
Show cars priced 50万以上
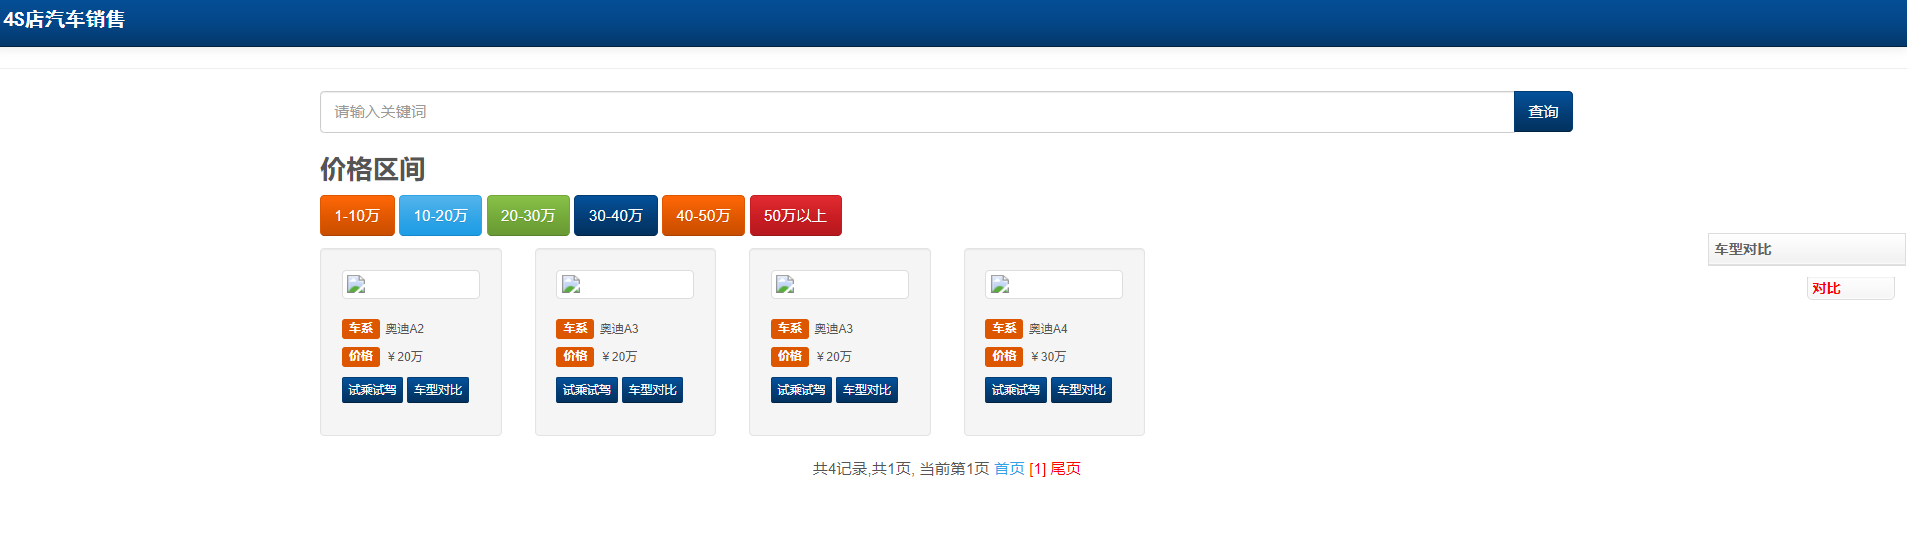point(796,216)
